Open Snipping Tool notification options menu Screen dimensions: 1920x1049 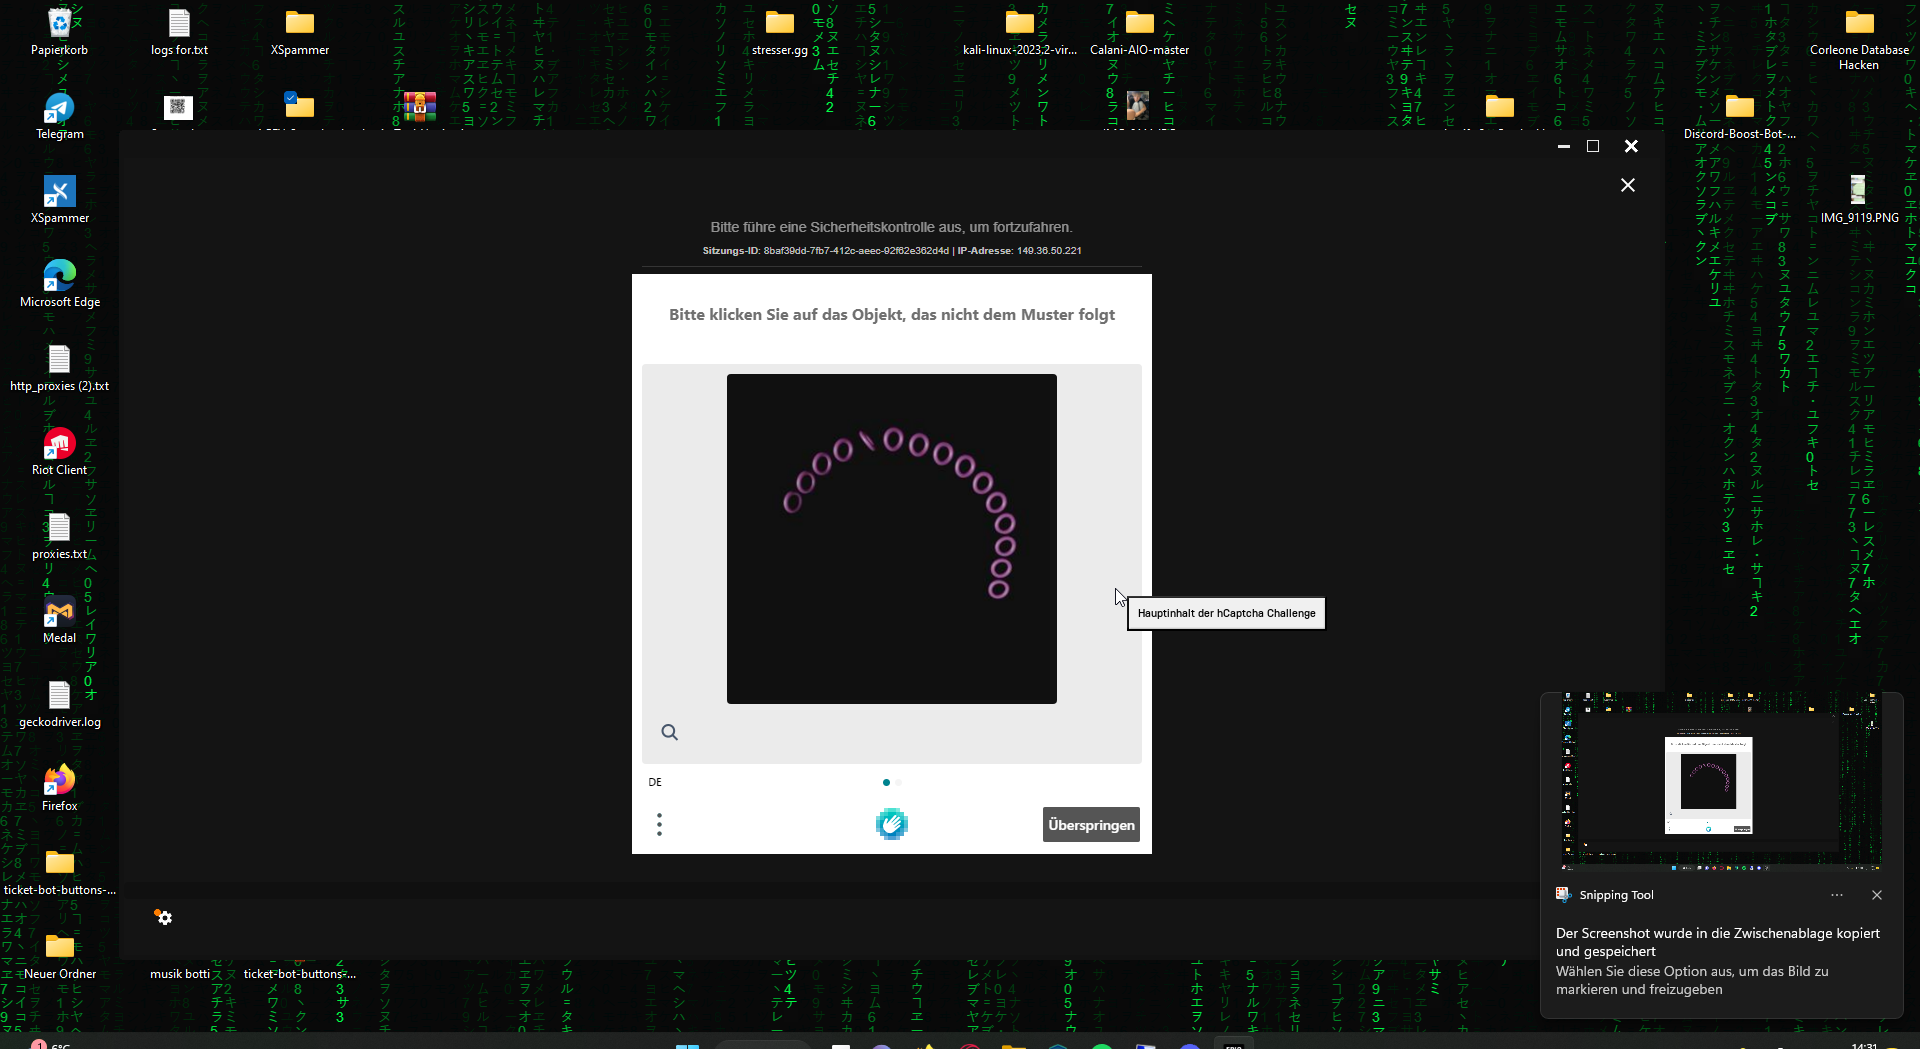click(1836, 895)
